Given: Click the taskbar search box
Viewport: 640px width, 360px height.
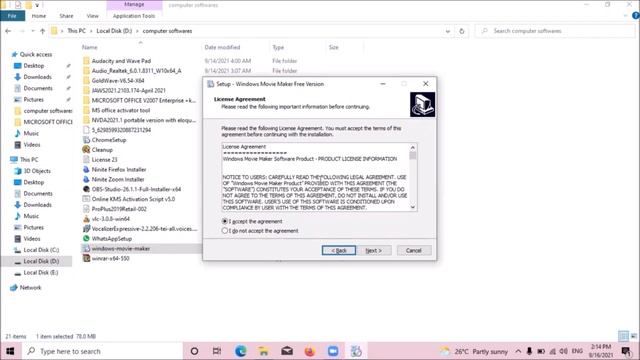Looking at the screenshot, I should pyautogui.click(x=101, y=351).
